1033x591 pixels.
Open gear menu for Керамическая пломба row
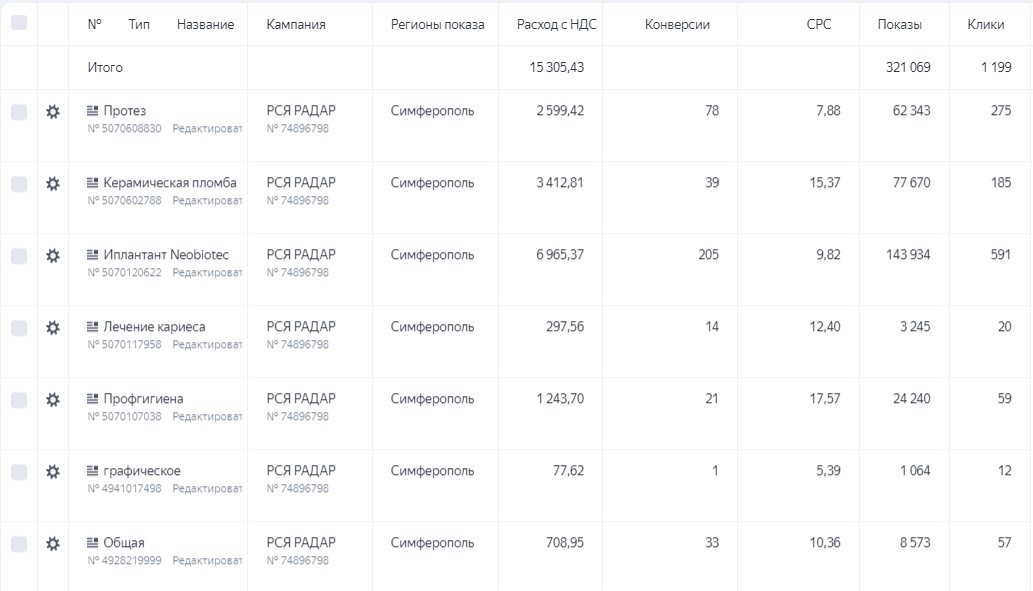53,183
